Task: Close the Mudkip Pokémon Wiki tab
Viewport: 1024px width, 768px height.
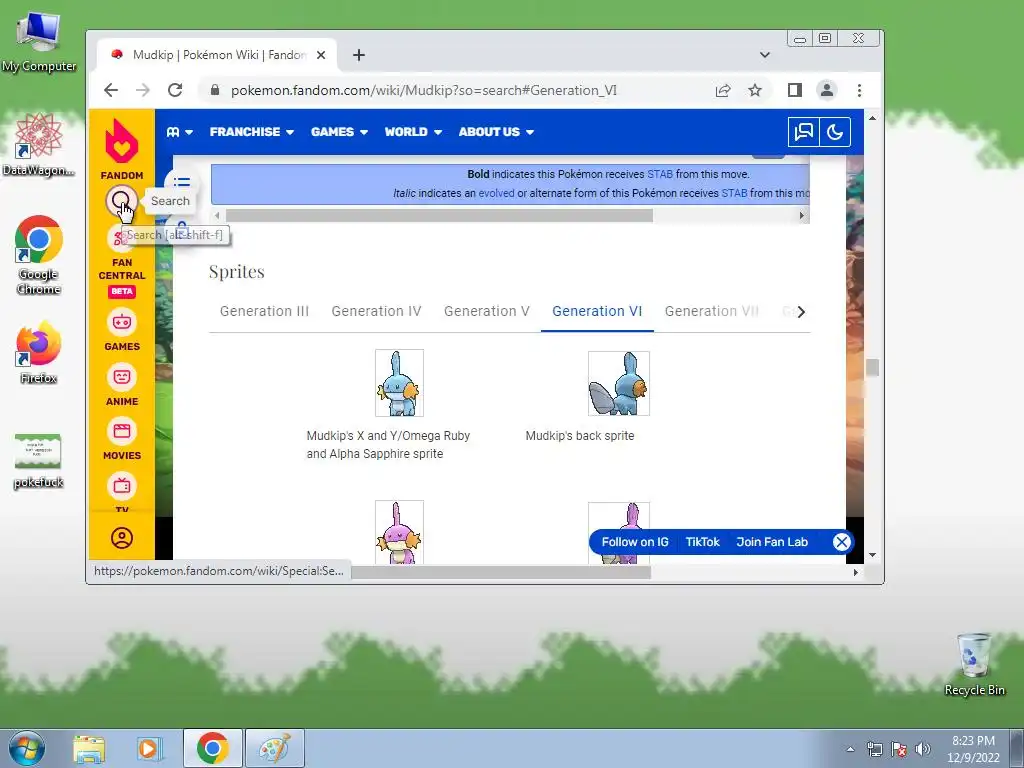Action: 321,55
